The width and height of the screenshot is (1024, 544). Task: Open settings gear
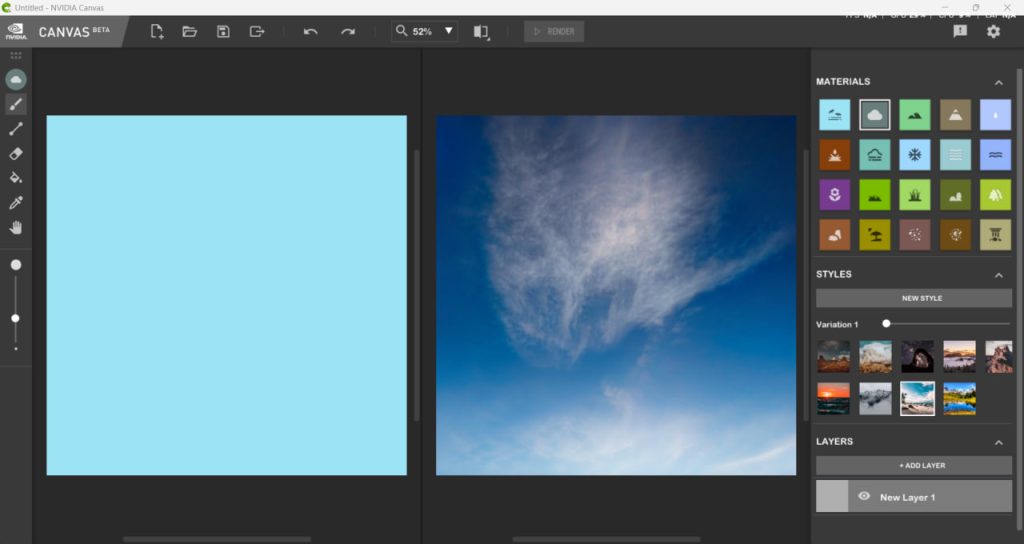click(x=993, y=31)
